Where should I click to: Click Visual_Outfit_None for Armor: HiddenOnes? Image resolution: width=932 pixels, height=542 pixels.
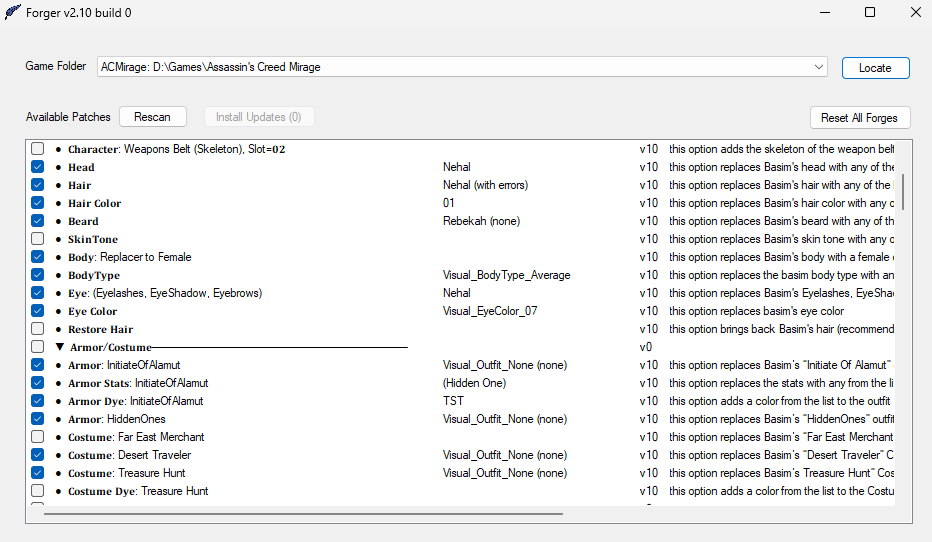click(x=505, y=419)
